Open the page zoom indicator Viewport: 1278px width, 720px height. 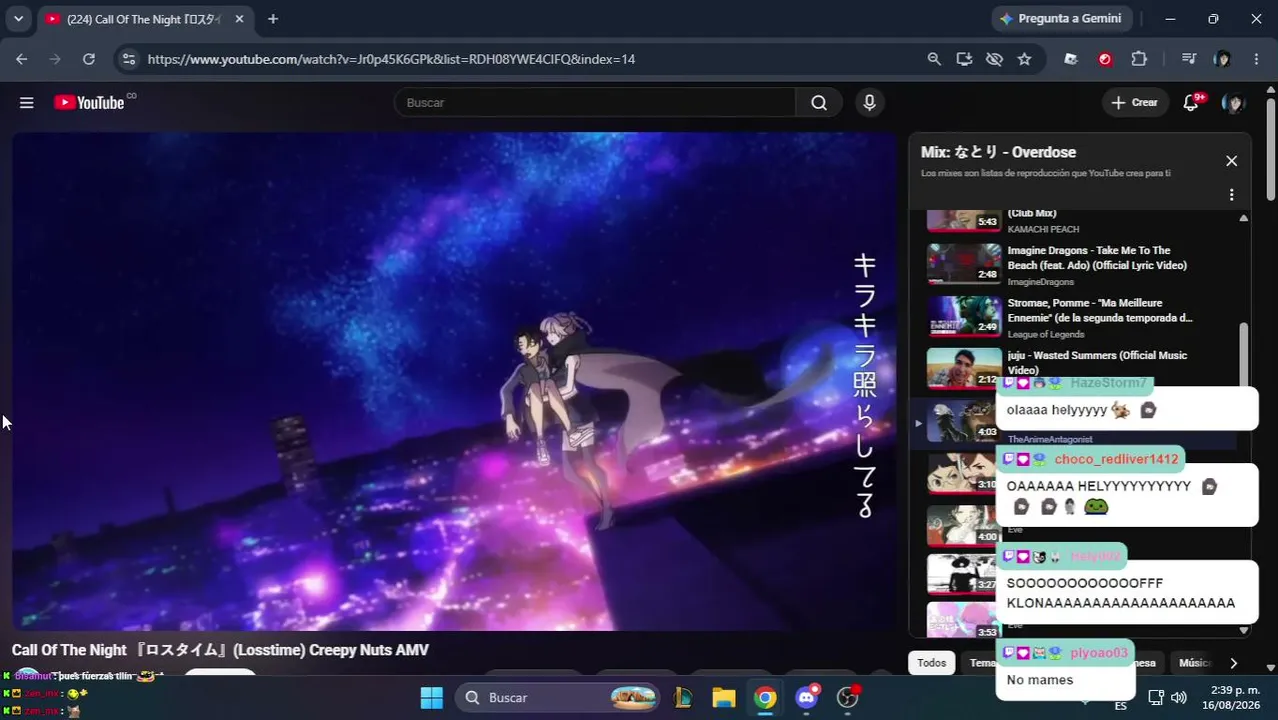click(x=934, y=59)
